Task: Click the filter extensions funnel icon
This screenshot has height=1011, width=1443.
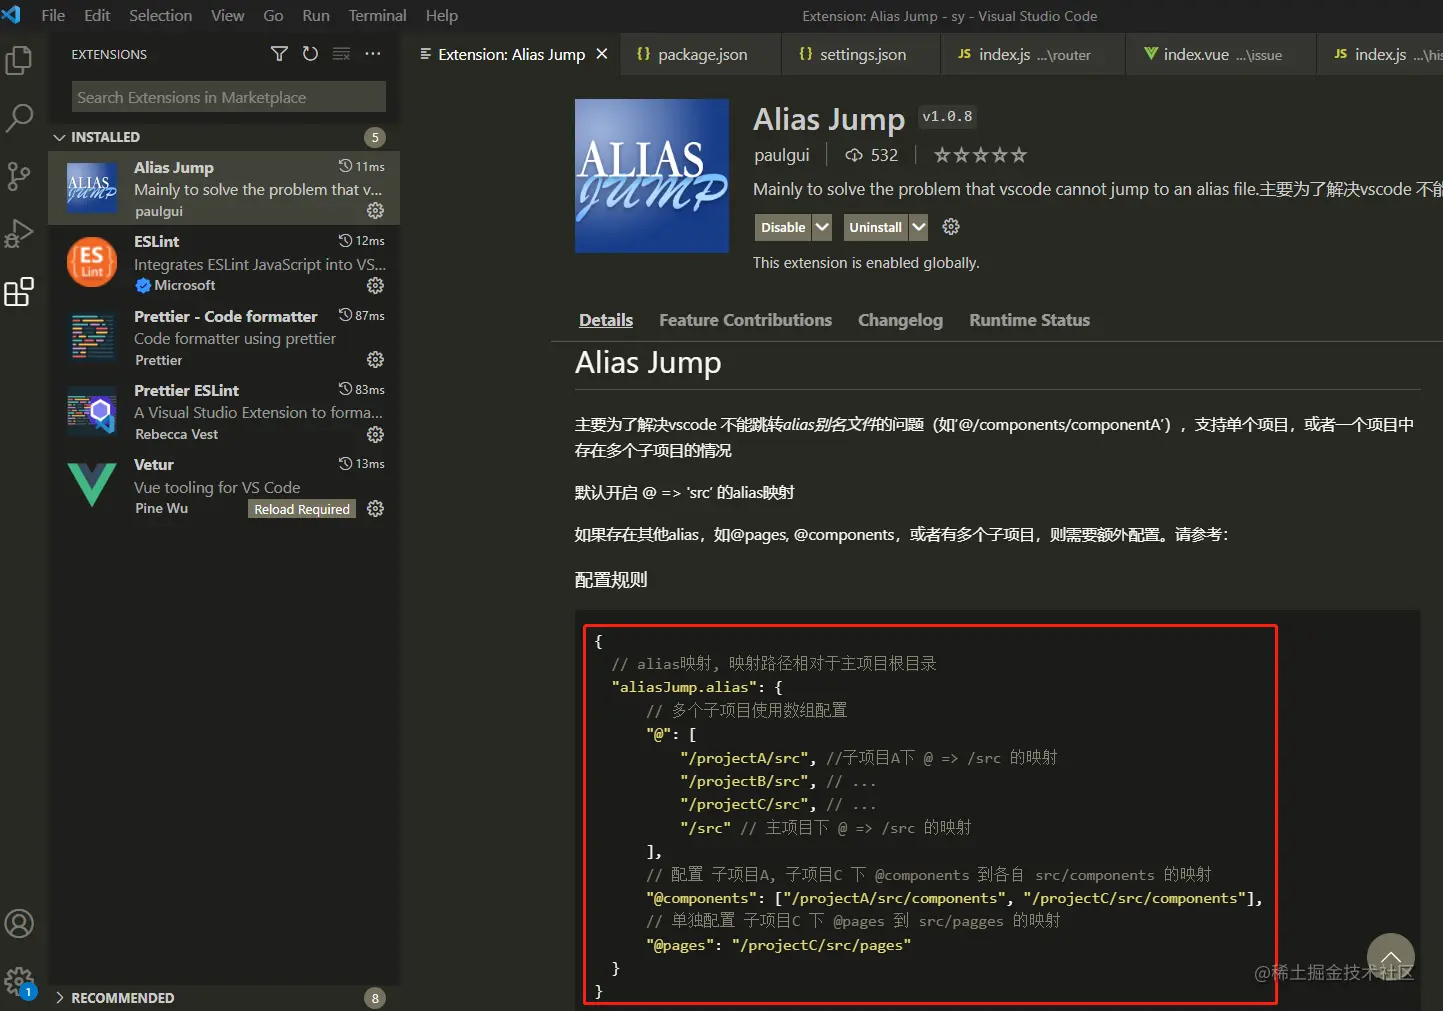Action: (x=279, y=54)
